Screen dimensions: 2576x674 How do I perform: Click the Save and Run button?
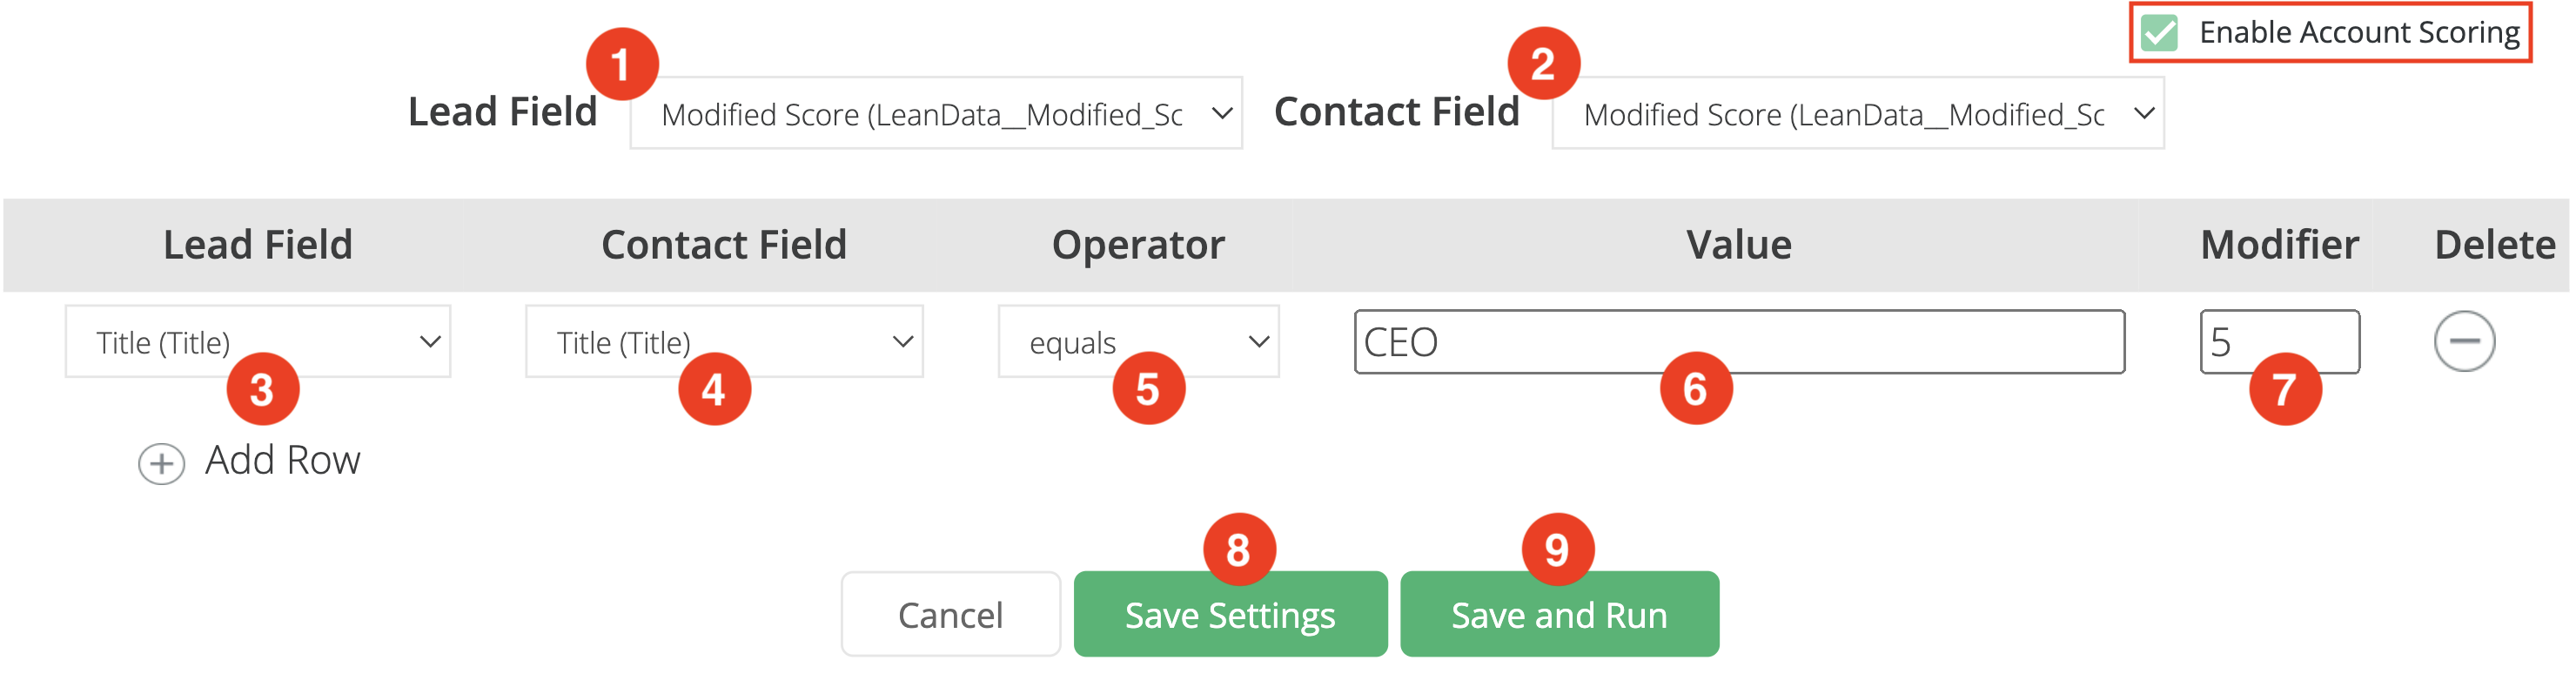pyautogui.click(x=1558, y=614)
